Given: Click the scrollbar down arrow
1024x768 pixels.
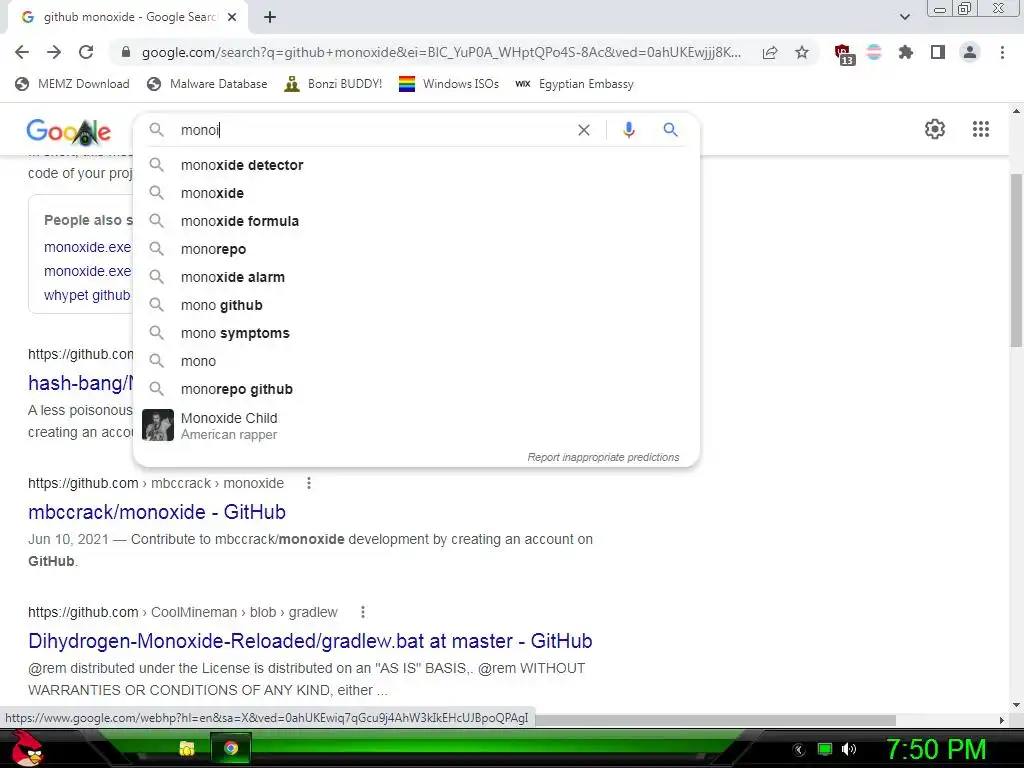Looking at the screenshot, I should [1016, 704].
